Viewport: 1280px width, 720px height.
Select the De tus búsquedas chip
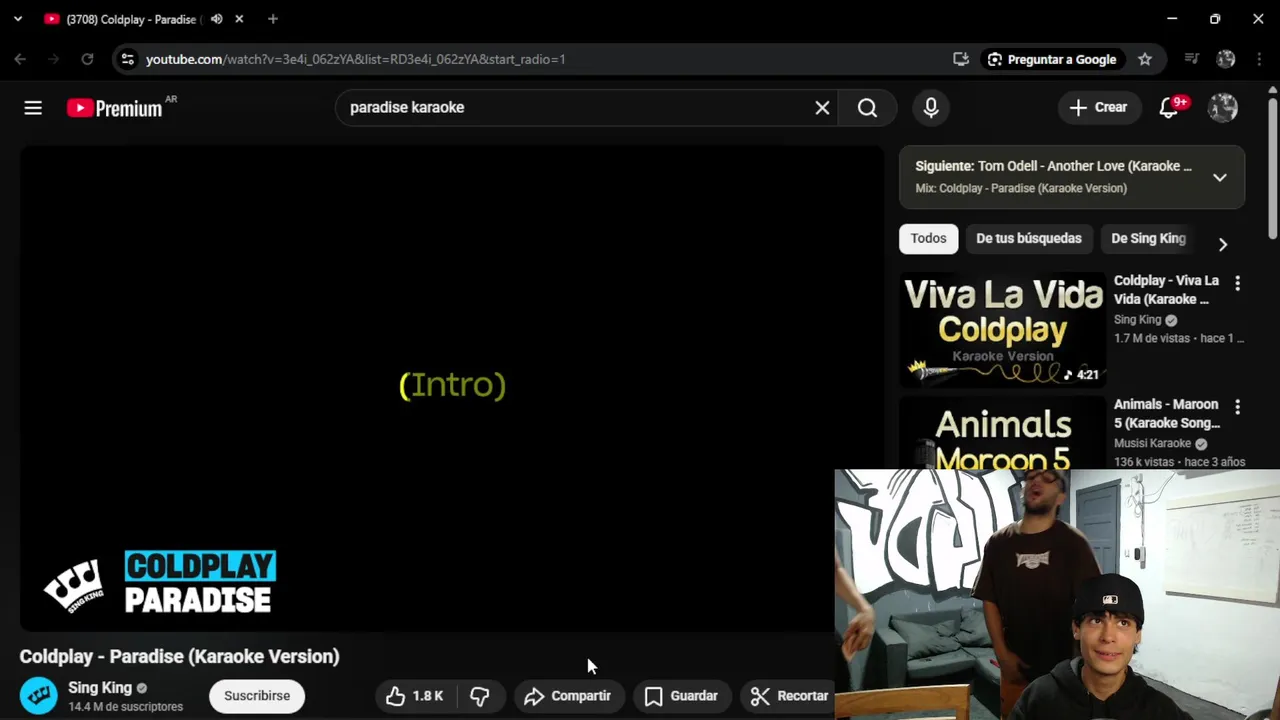click(1029, 239)
